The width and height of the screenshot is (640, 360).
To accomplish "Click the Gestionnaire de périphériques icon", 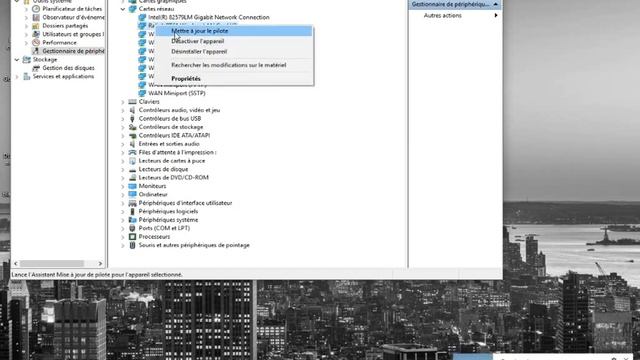I will click(36, 51).
